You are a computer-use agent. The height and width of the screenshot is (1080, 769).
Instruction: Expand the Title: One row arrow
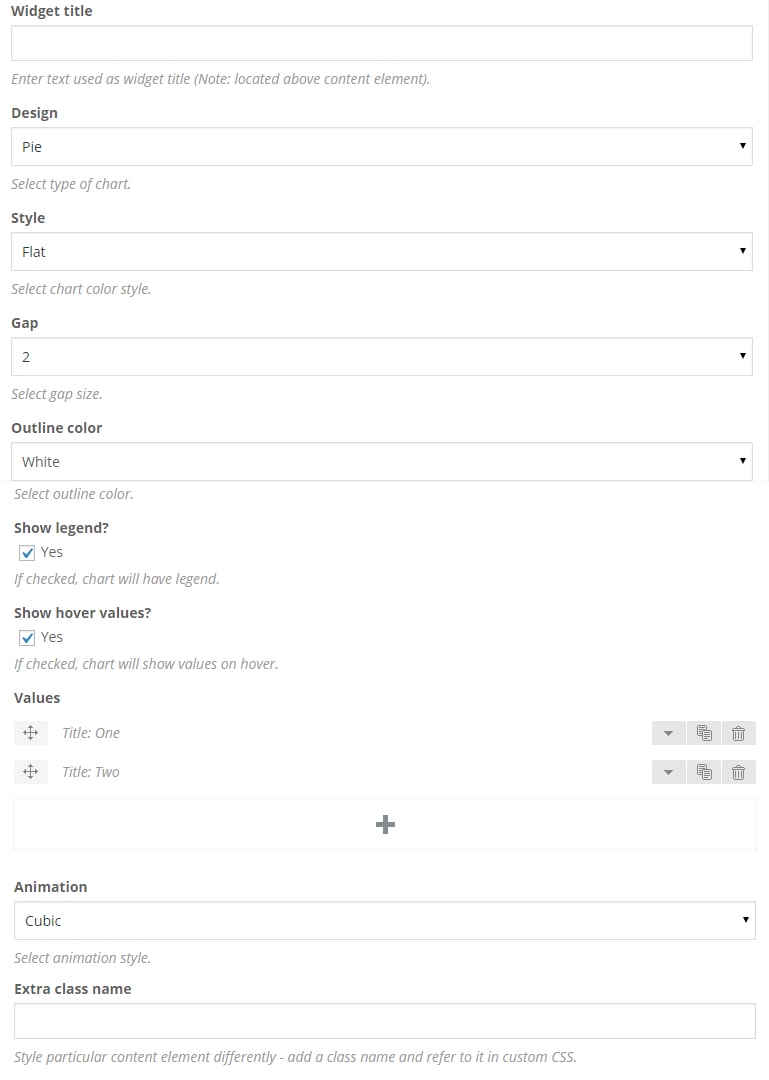point(668,733)
